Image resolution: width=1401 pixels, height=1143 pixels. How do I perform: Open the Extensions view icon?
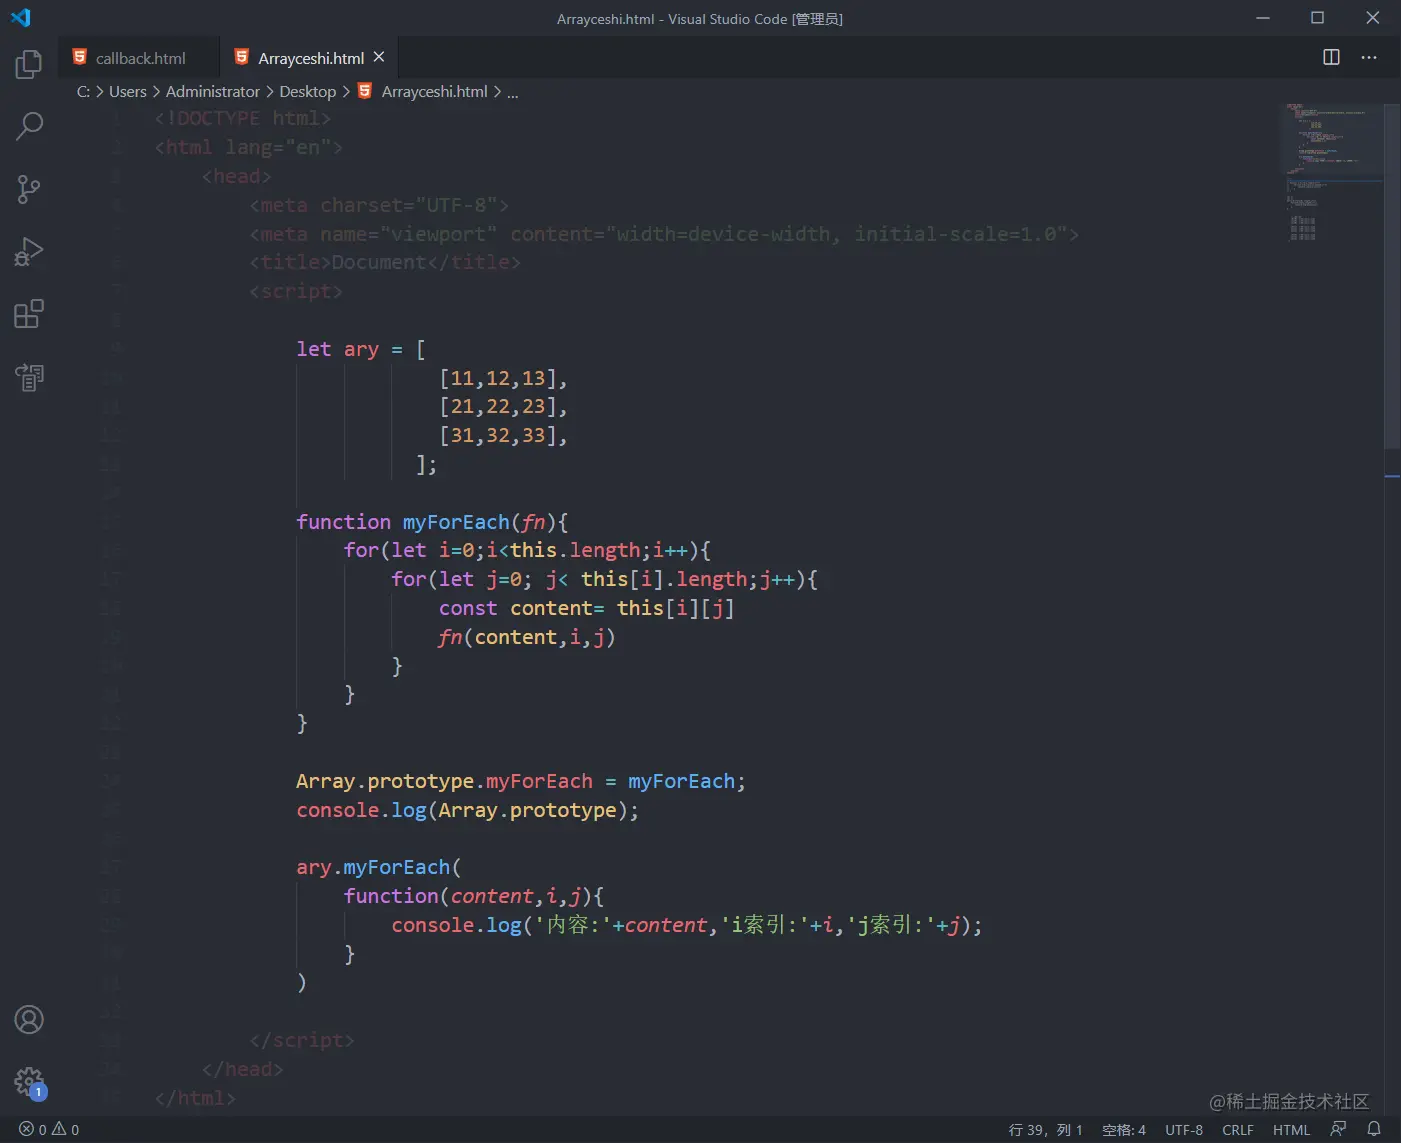coord(28,313)
